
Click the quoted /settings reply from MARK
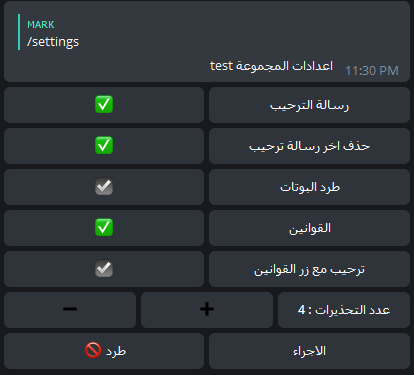click(53, 32)
